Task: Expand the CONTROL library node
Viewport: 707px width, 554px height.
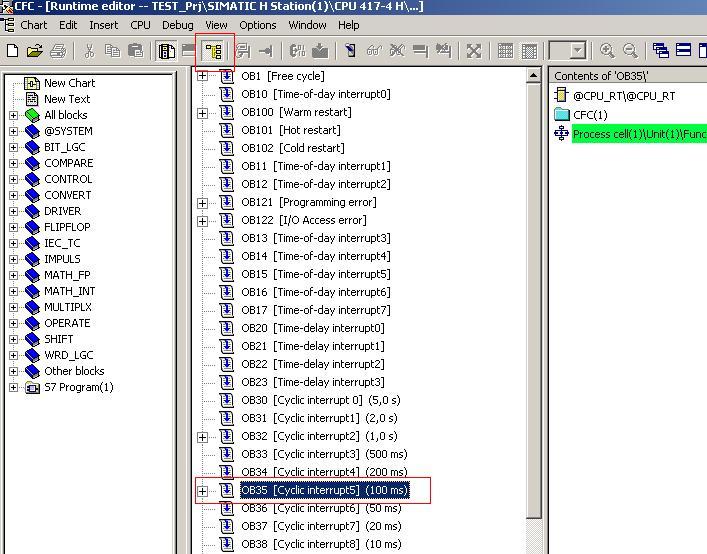Action: pos(14,180)
